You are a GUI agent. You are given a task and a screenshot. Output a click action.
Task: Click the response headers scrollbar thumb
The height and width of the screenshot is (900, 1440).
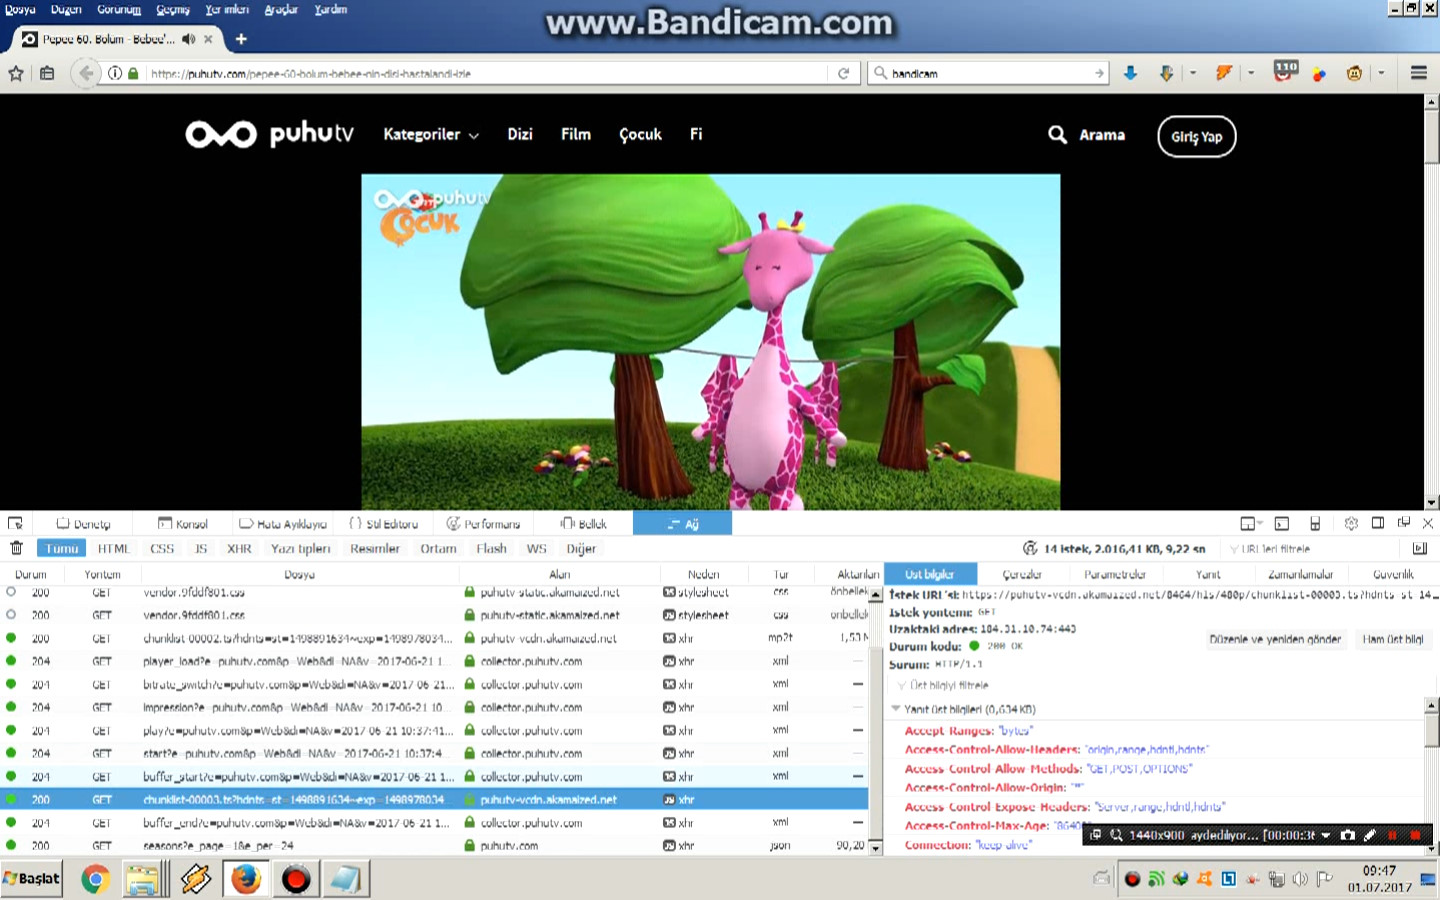(1431, 730)
